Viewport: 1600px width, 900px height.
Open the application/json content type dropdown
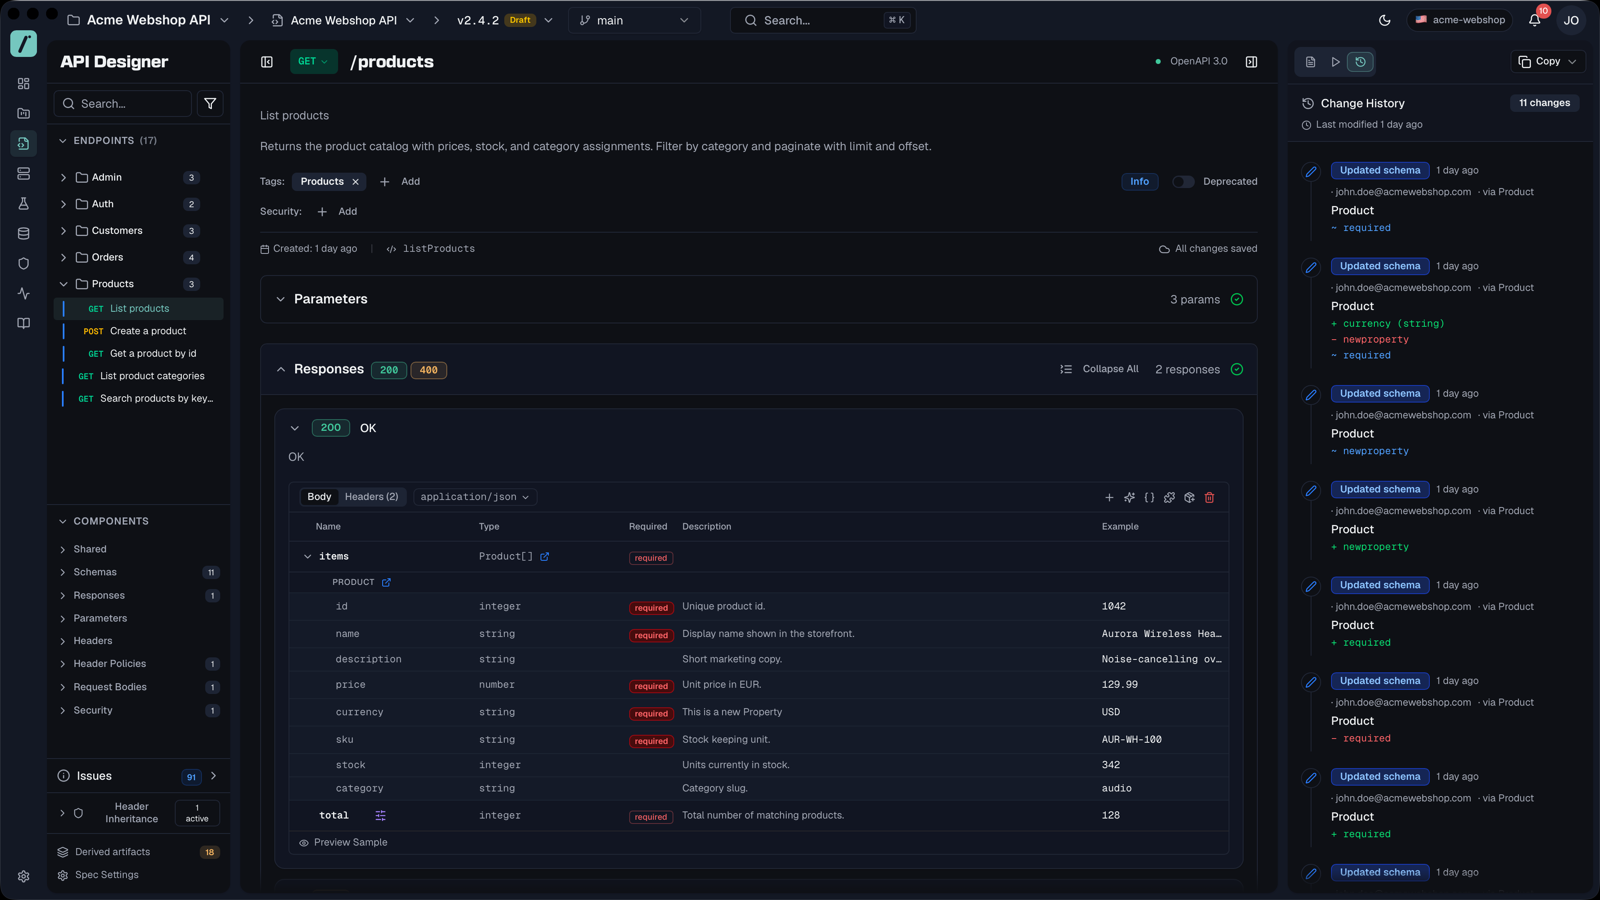(x=475, y=497)
